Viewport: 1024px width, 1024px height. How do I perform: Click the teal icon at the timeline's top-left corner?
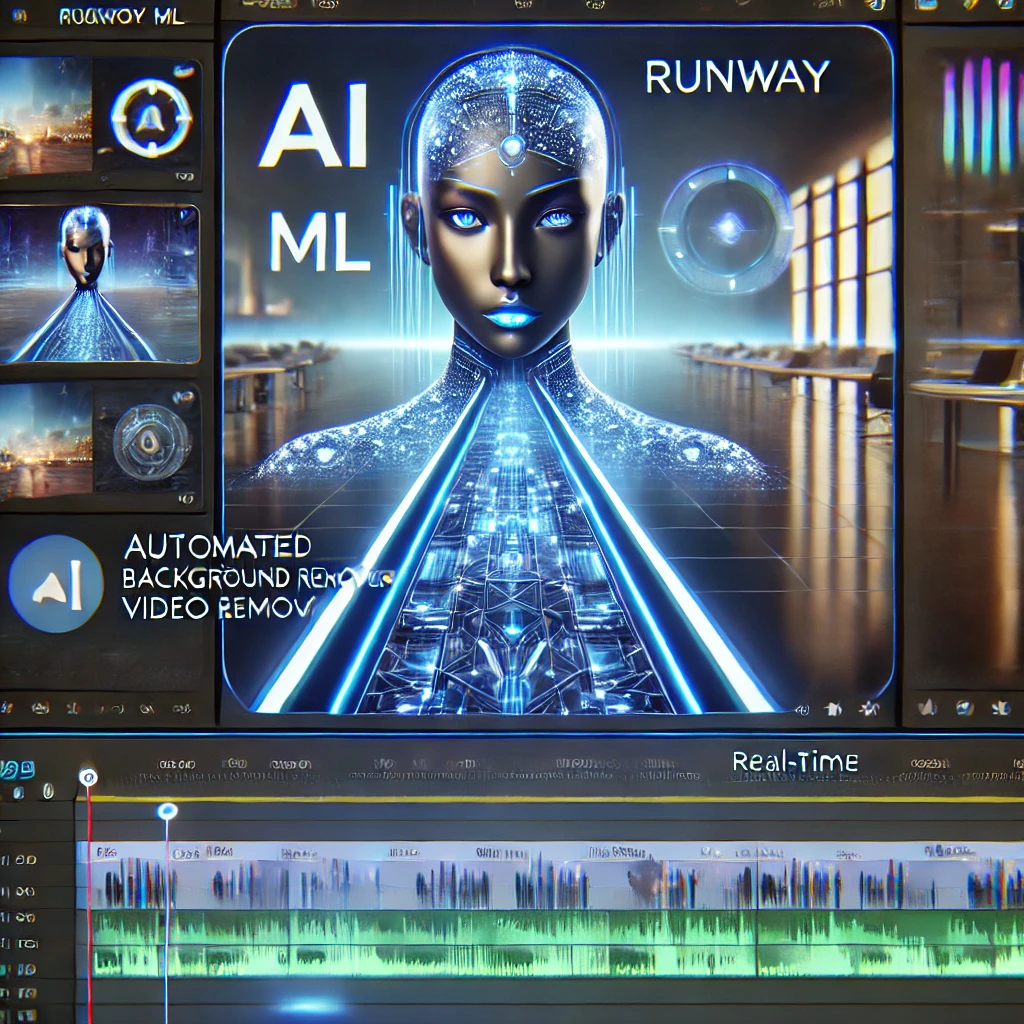[x=17, y=769]
